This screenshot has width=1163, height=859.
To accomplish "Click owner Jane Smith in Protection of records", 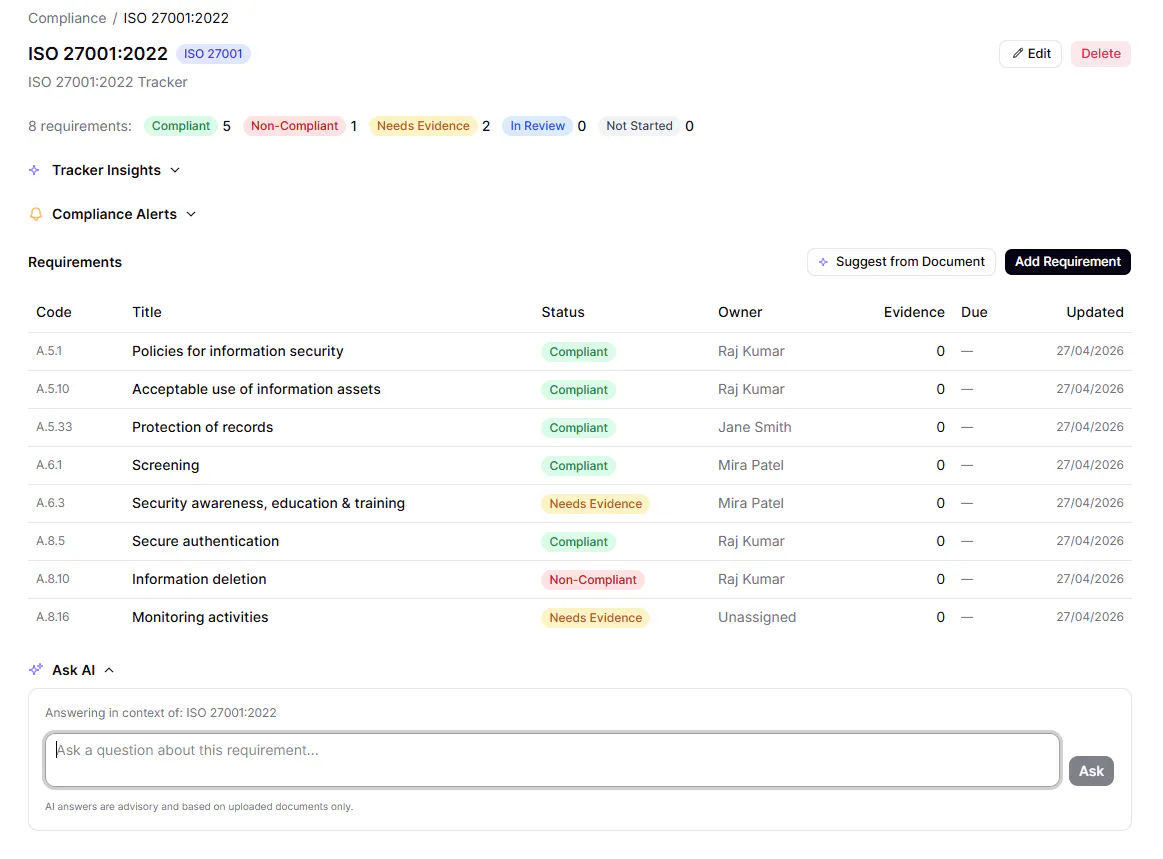I will 754,427.
